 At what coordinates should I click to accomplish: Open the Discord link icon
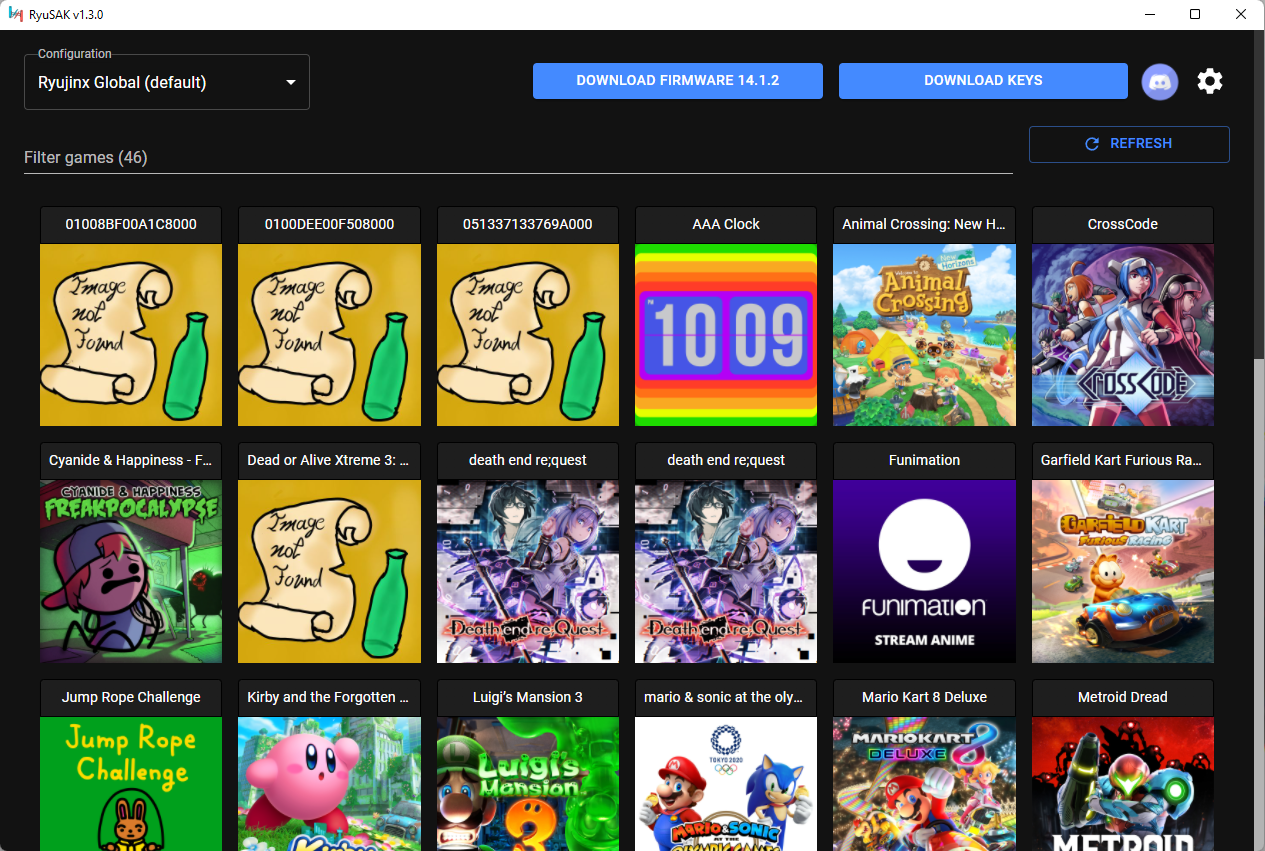(x=1160, y=81)
